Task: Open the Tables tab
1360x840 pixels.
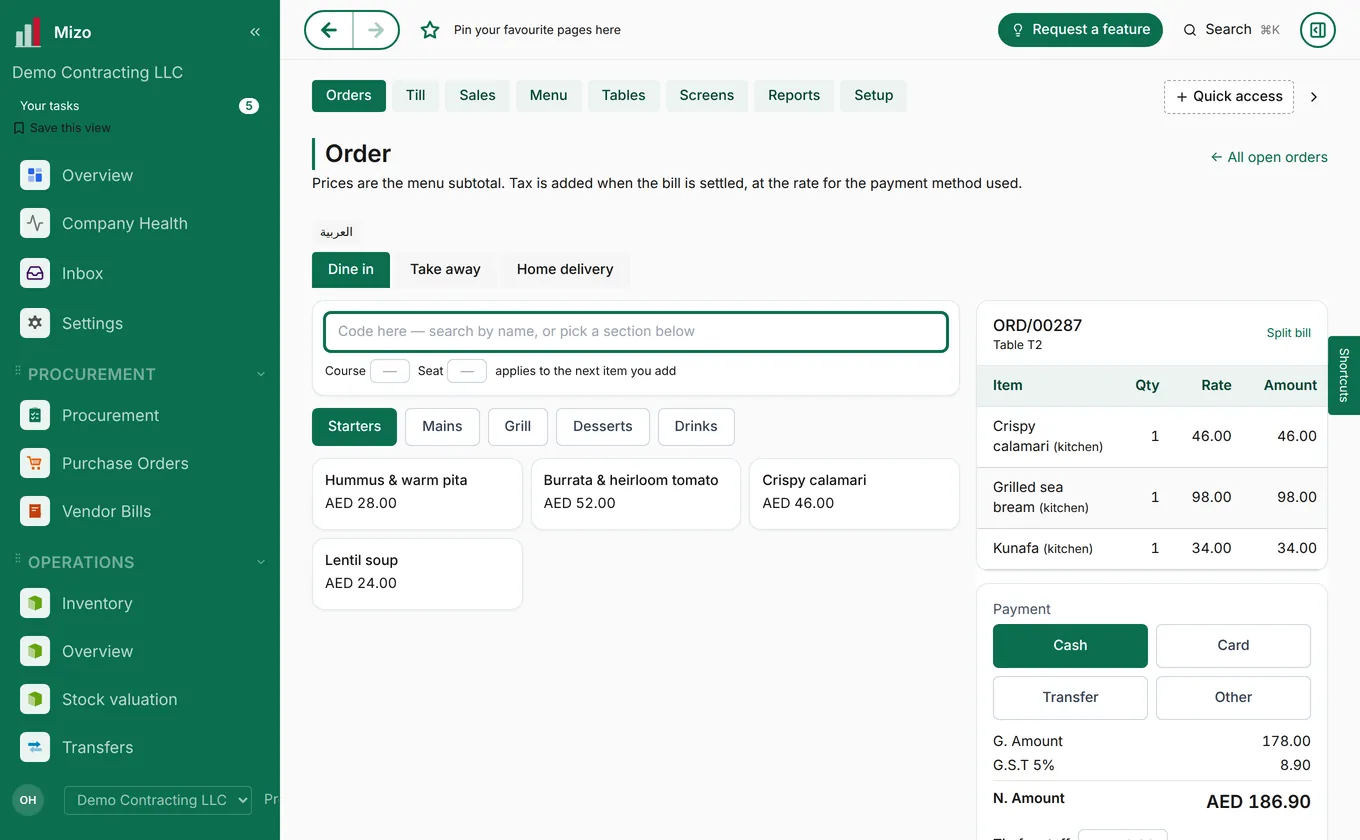Action: pyautogui.click(x=624, y=96)
